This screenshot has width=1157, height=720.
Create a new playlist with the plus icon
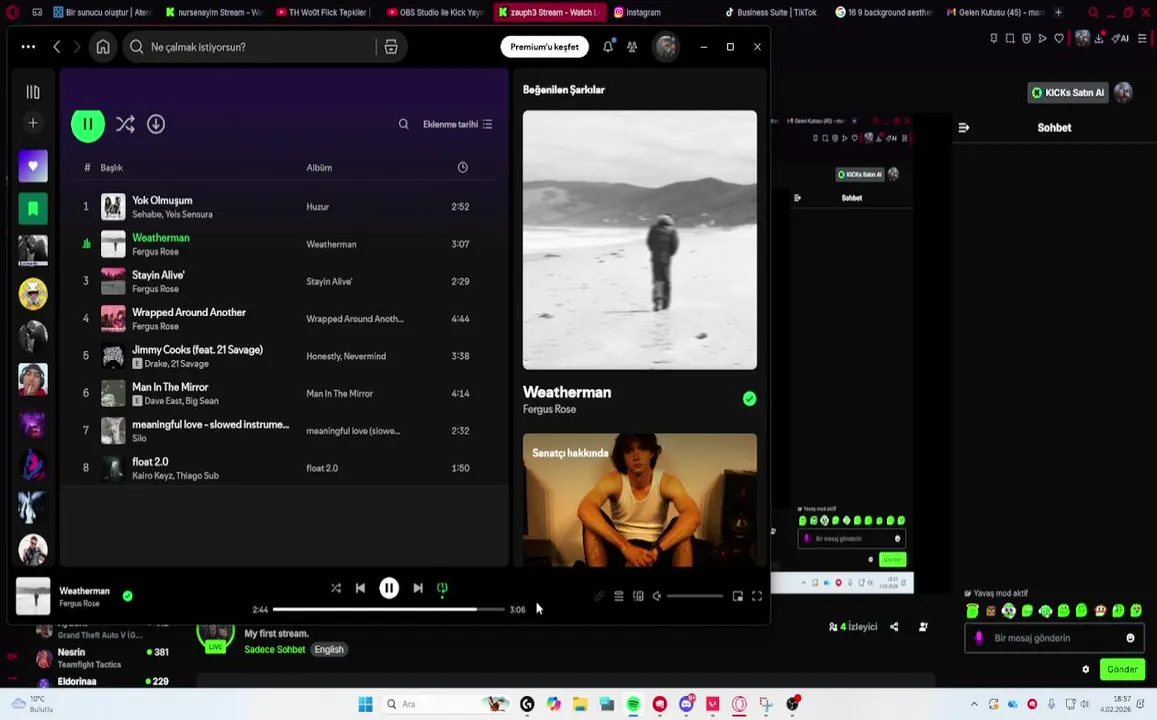click(x=32, y=122)
